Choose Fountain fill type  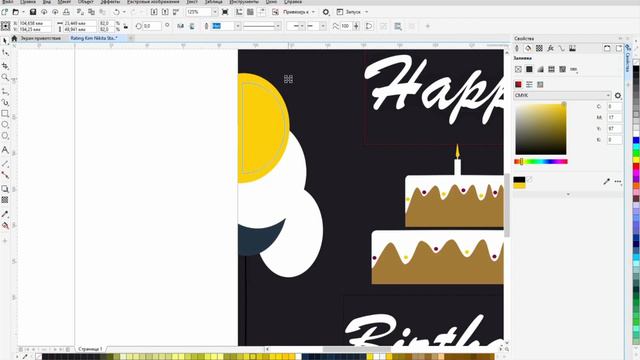coord(540,69)
